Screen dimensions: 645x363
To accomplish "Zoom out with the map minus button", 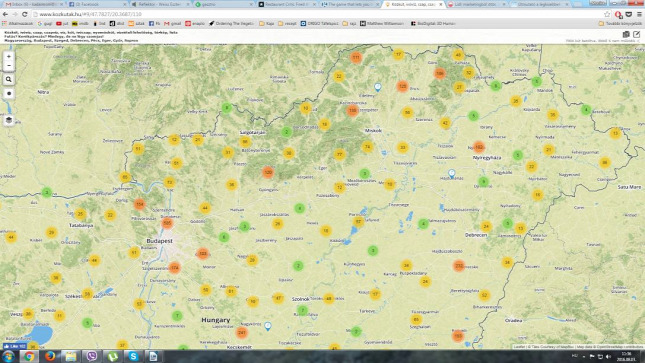I will pyautogui.click(x=9, y=66).
